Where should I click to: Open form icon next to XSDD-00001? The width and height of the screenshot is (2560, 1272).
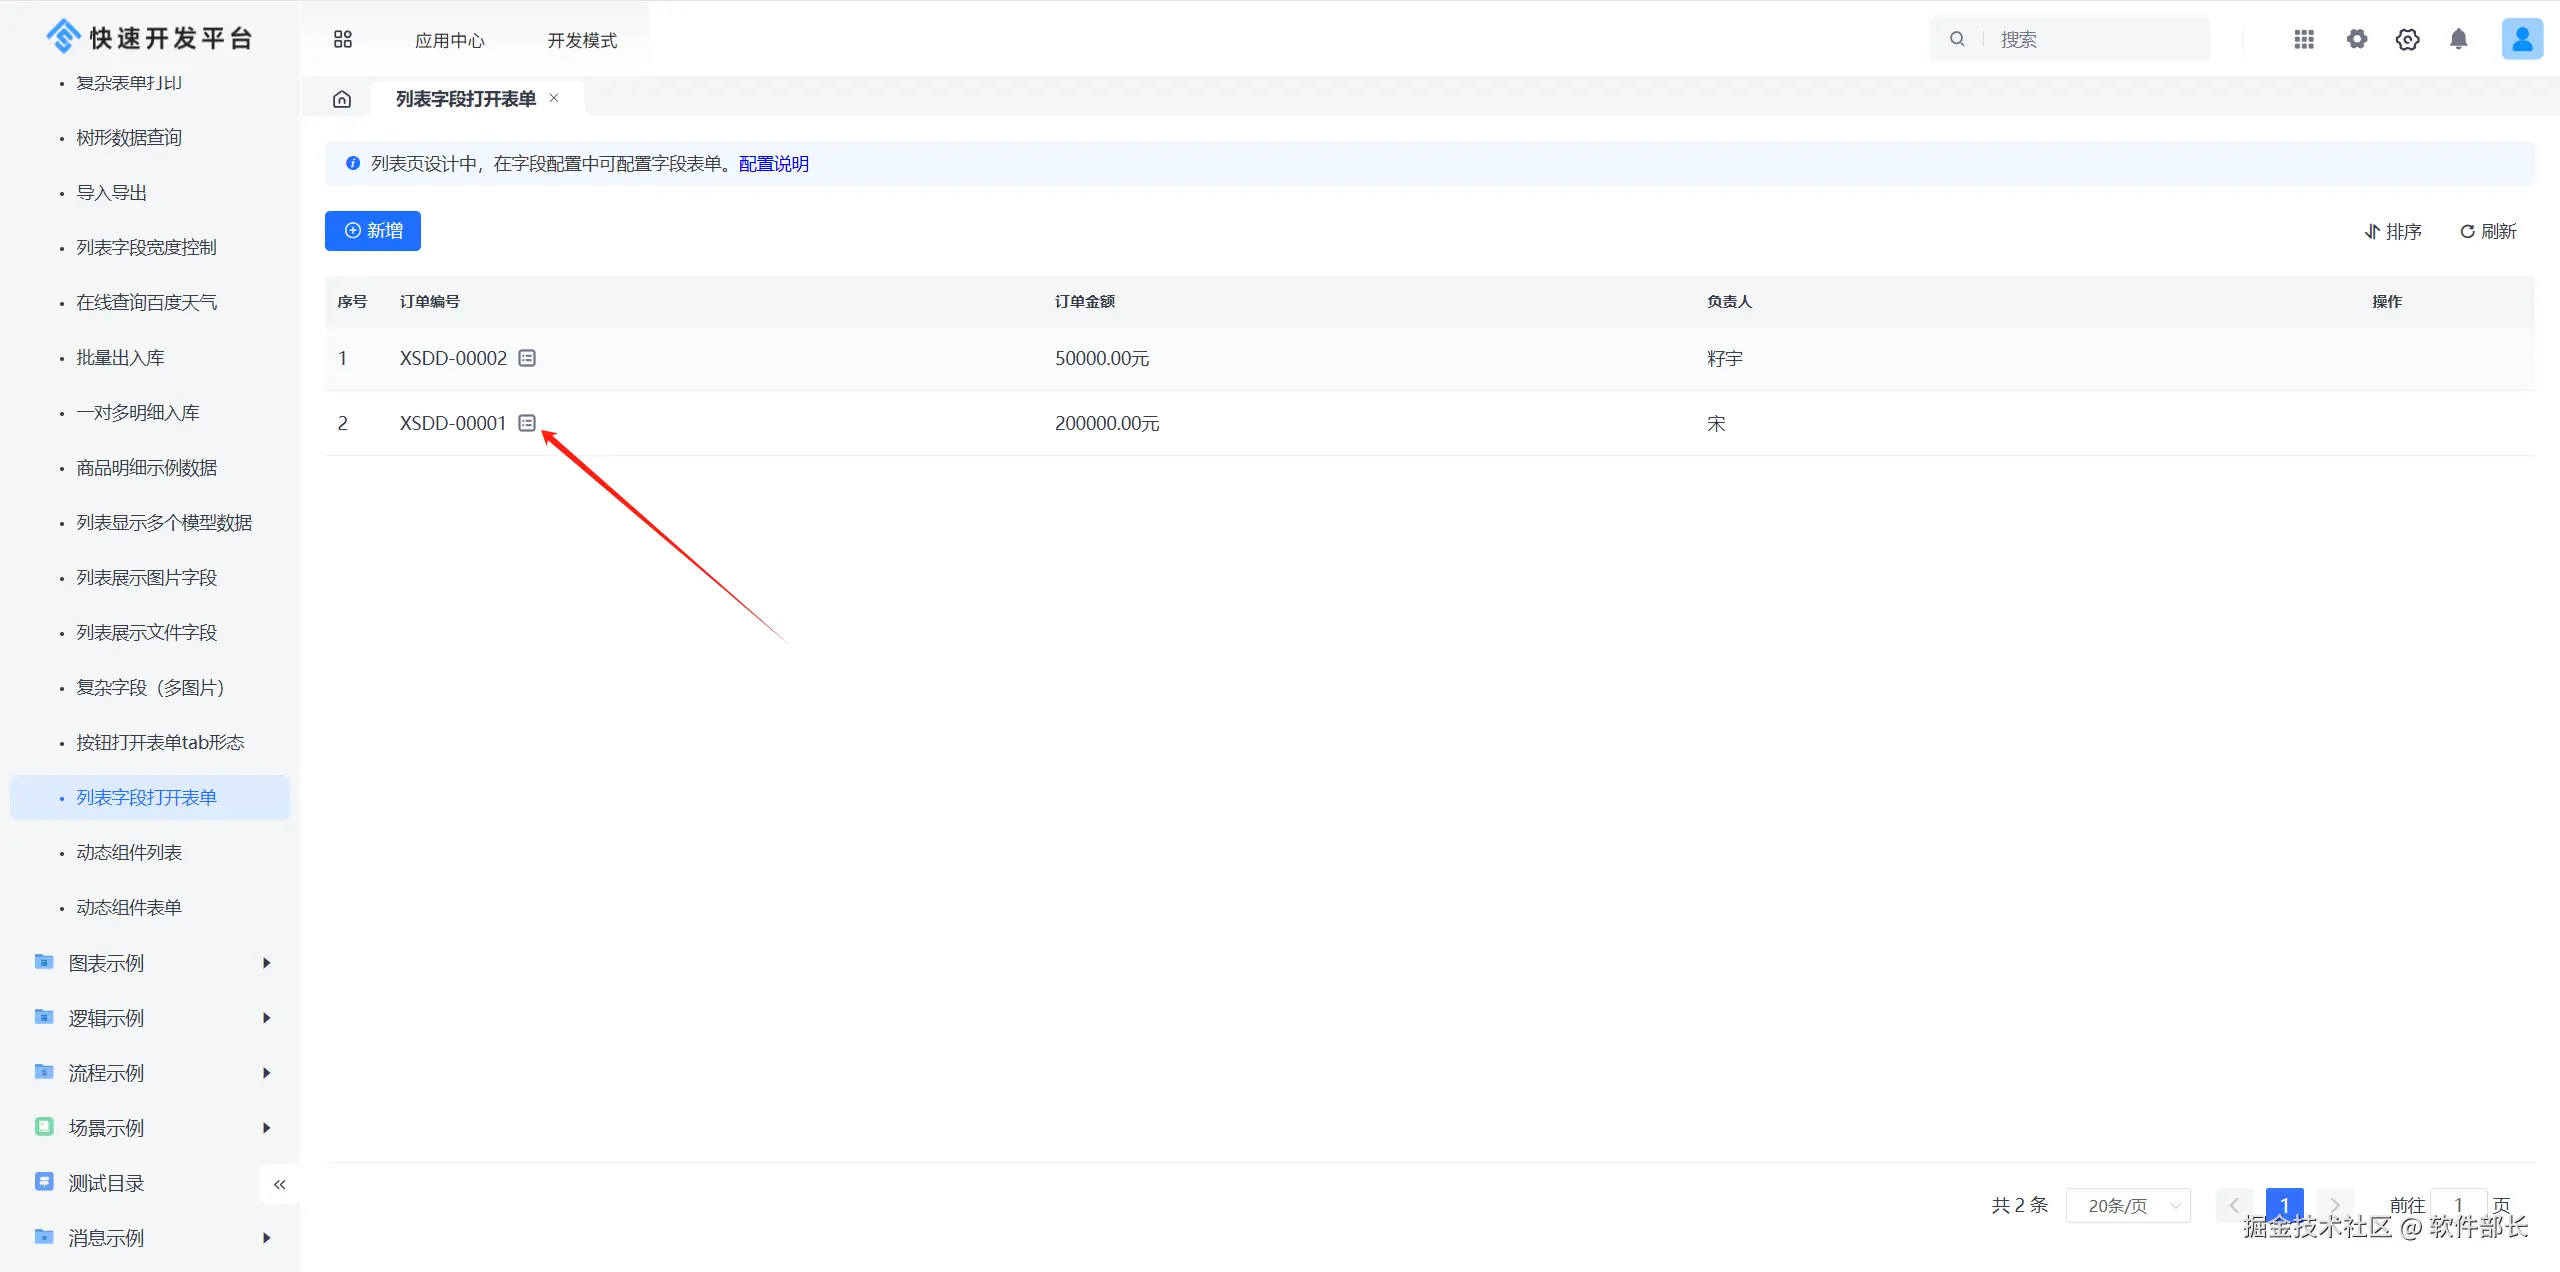pyautogui.click(x=527, y=423)
